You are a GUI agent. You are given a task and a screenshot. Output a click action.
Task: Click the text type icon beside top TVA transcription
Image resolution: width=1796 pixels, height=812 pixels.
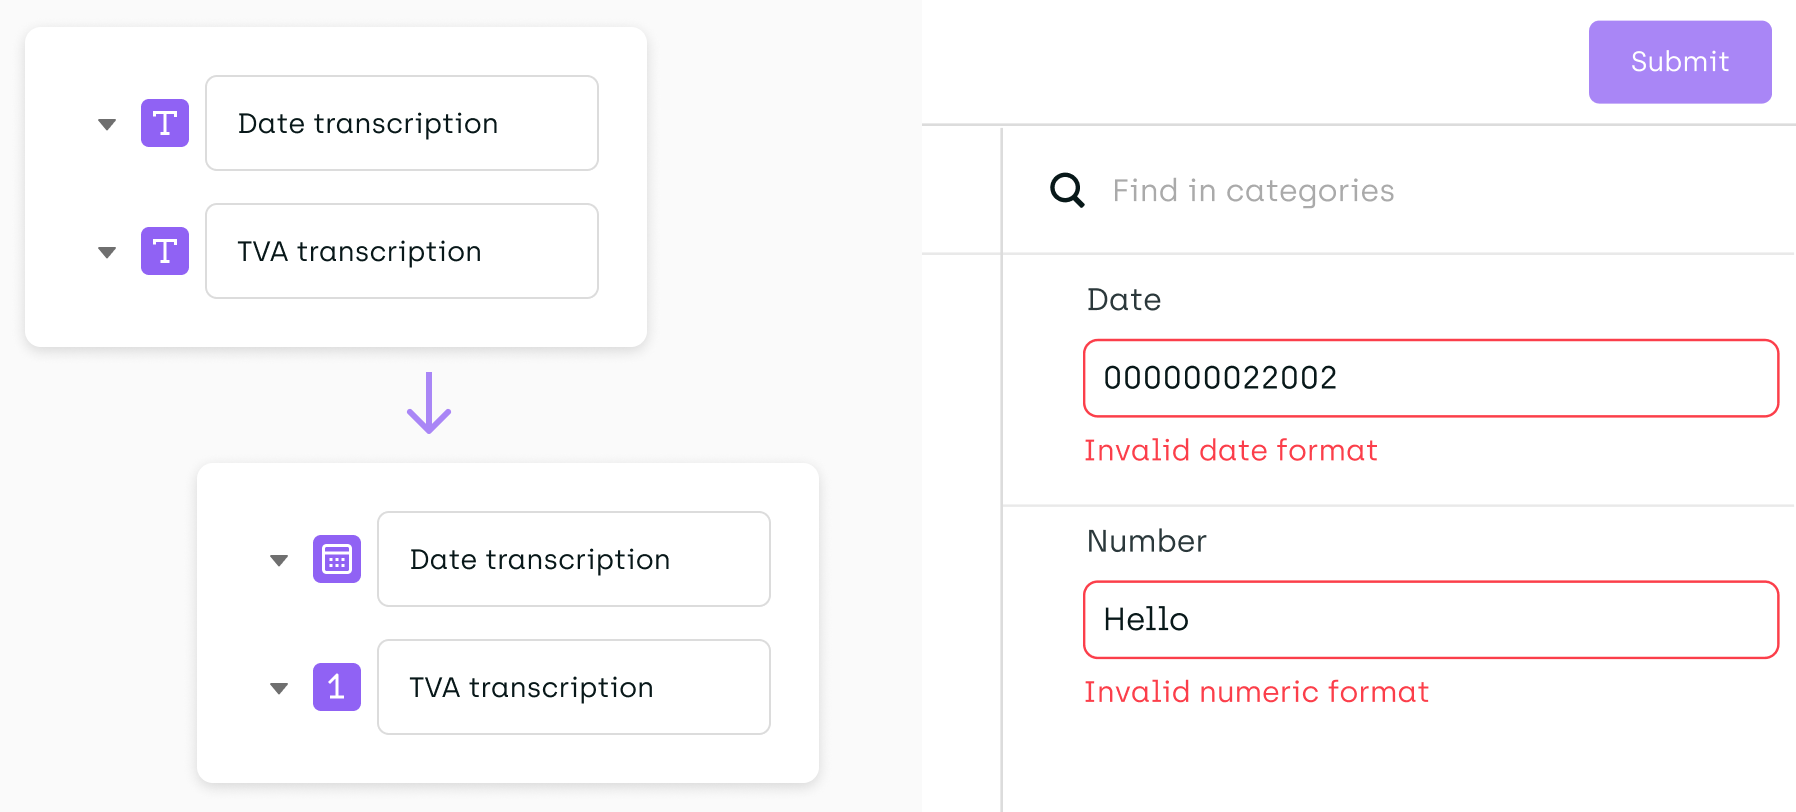pyautogui.click(x=165, y=251)
